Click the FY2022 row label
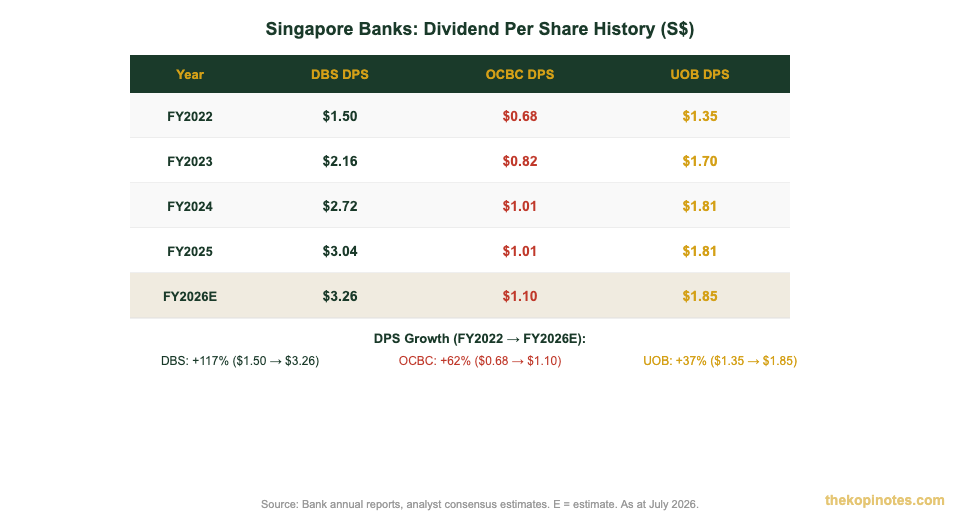This screenshot has height=520, width=960. tap(190, 116)
